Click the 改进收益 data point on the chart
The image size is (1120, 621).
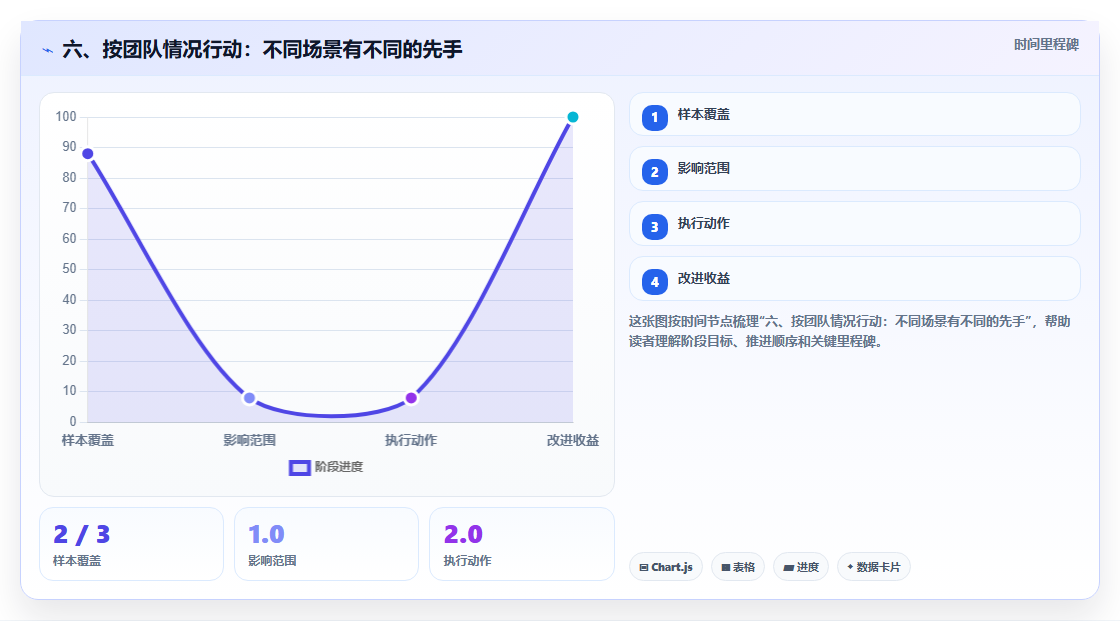(x=573, y=117)
